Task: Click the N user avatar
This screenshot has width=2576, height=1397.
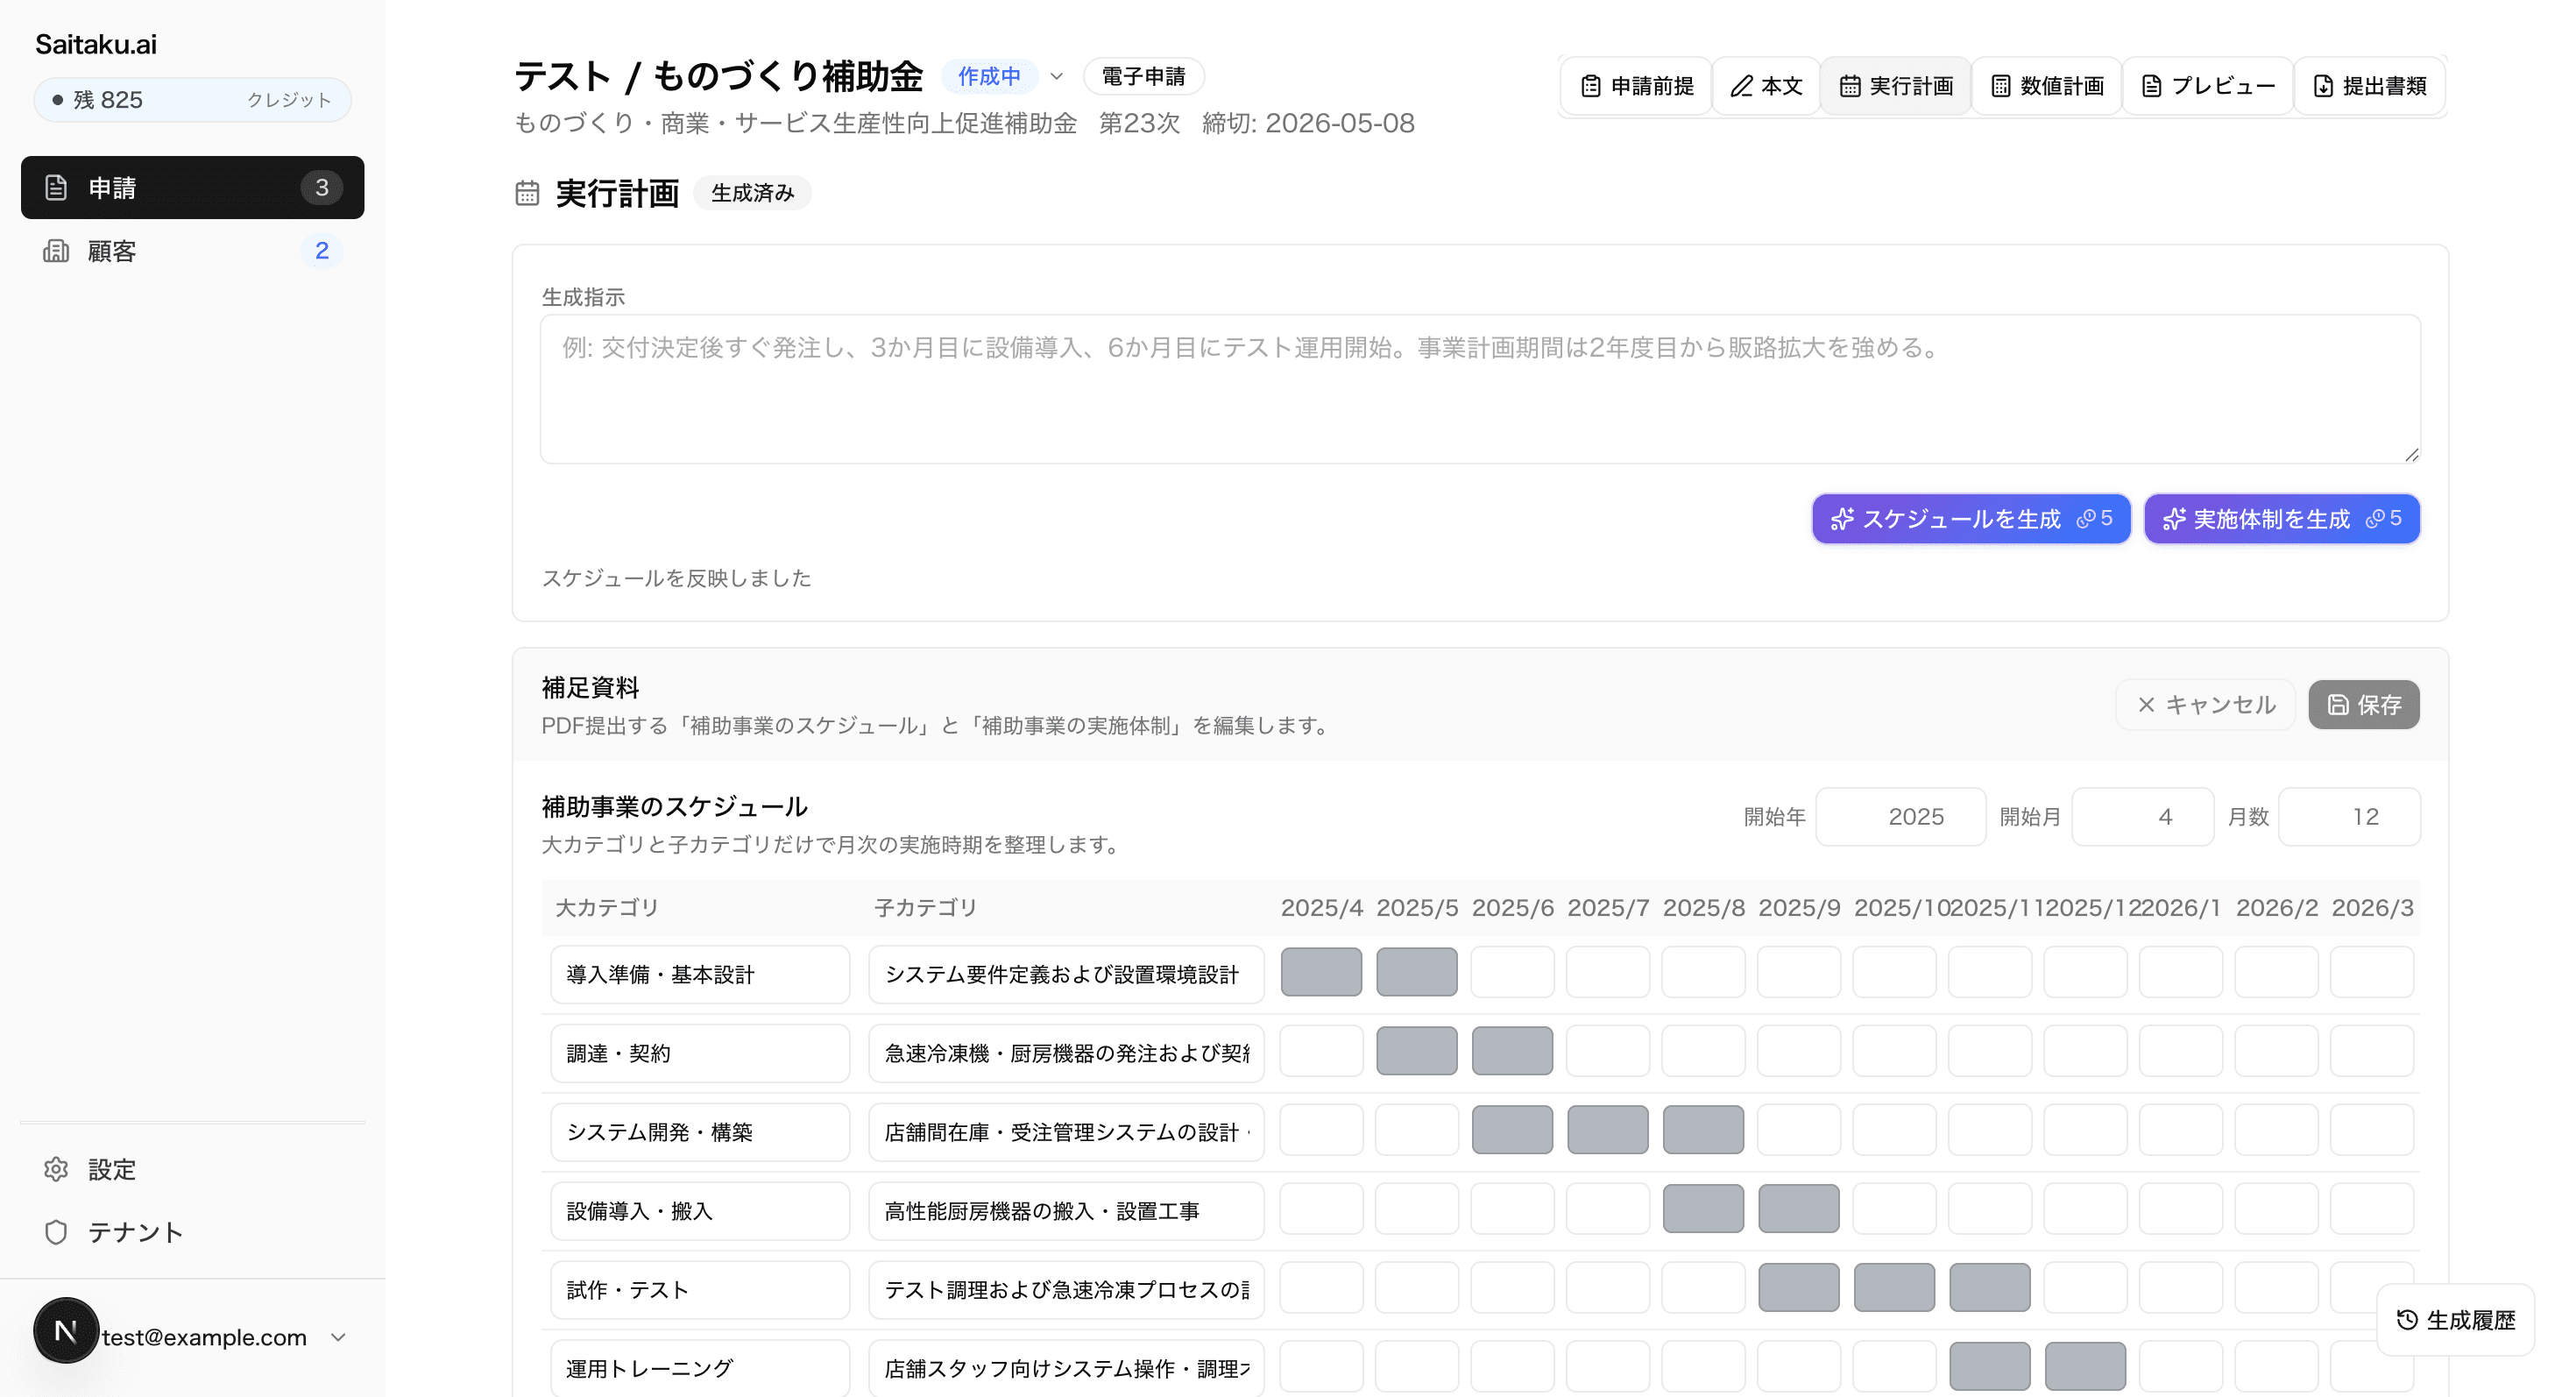Action: 66,1331
